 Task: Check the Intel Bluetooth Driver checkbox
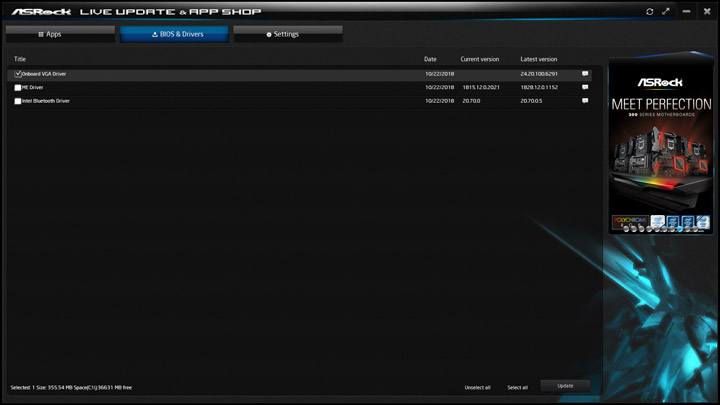pyautogui.click(x=18, y=101)
